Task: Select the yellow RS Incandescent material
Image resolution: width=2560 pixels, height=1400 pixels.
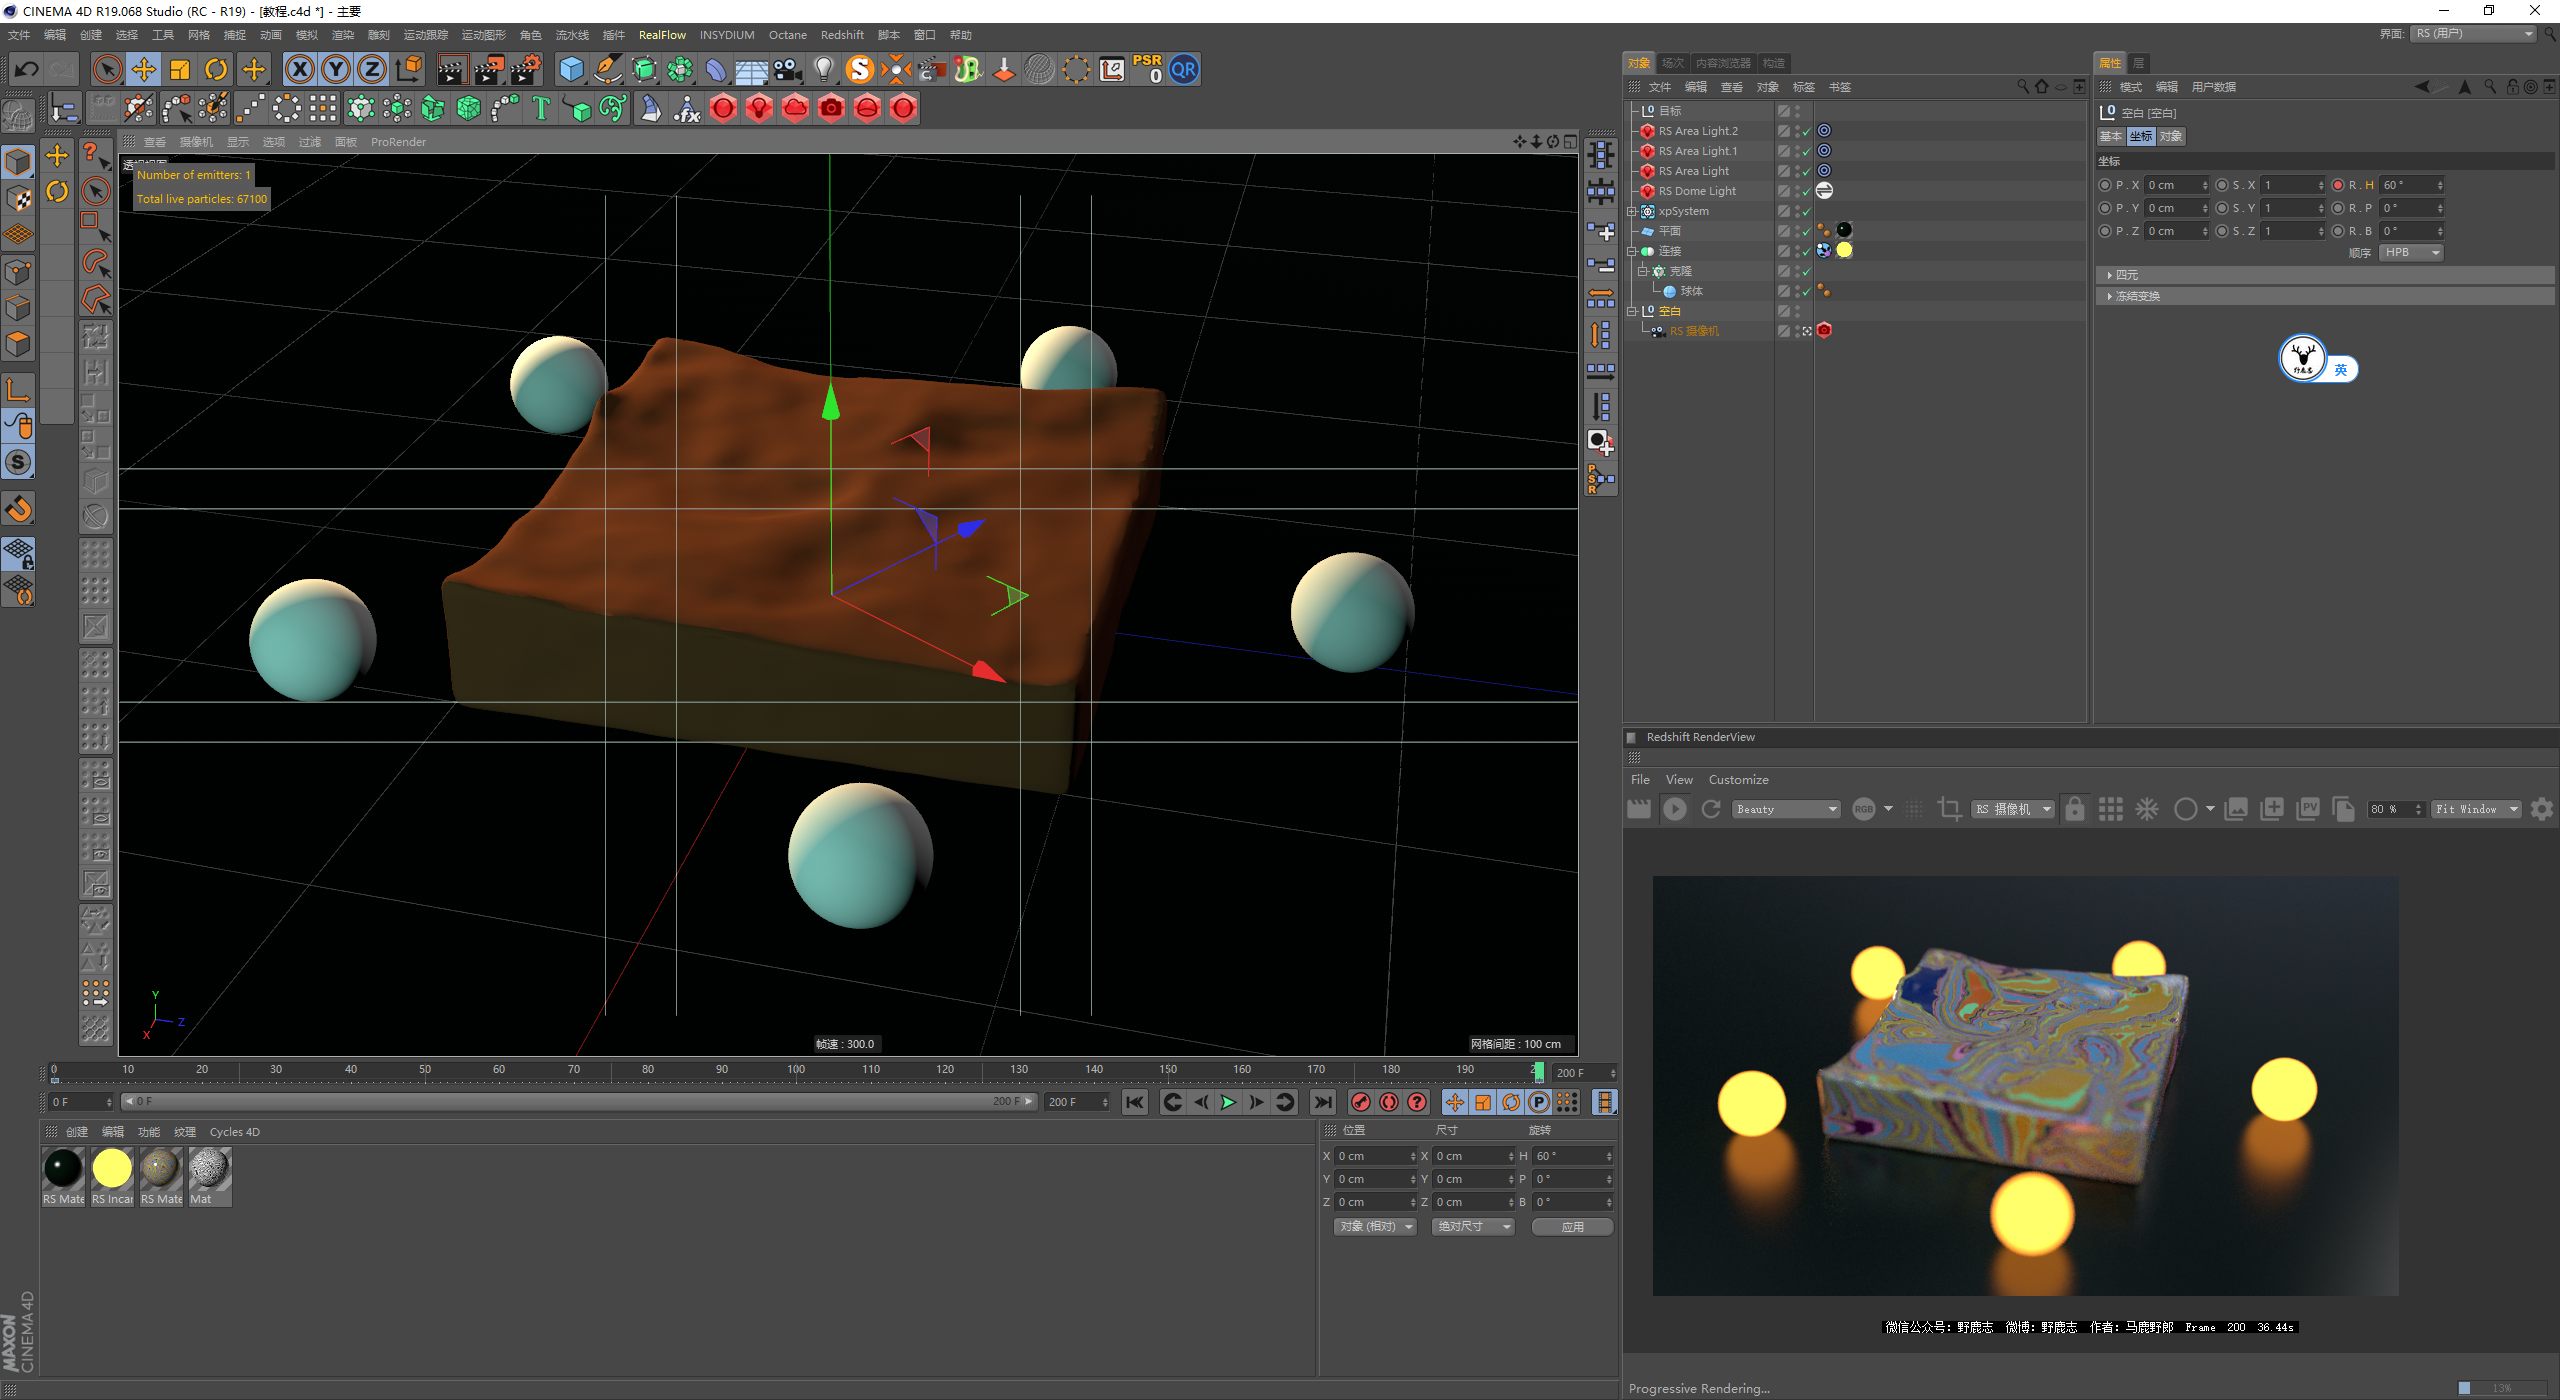Action: point(112,1169)
